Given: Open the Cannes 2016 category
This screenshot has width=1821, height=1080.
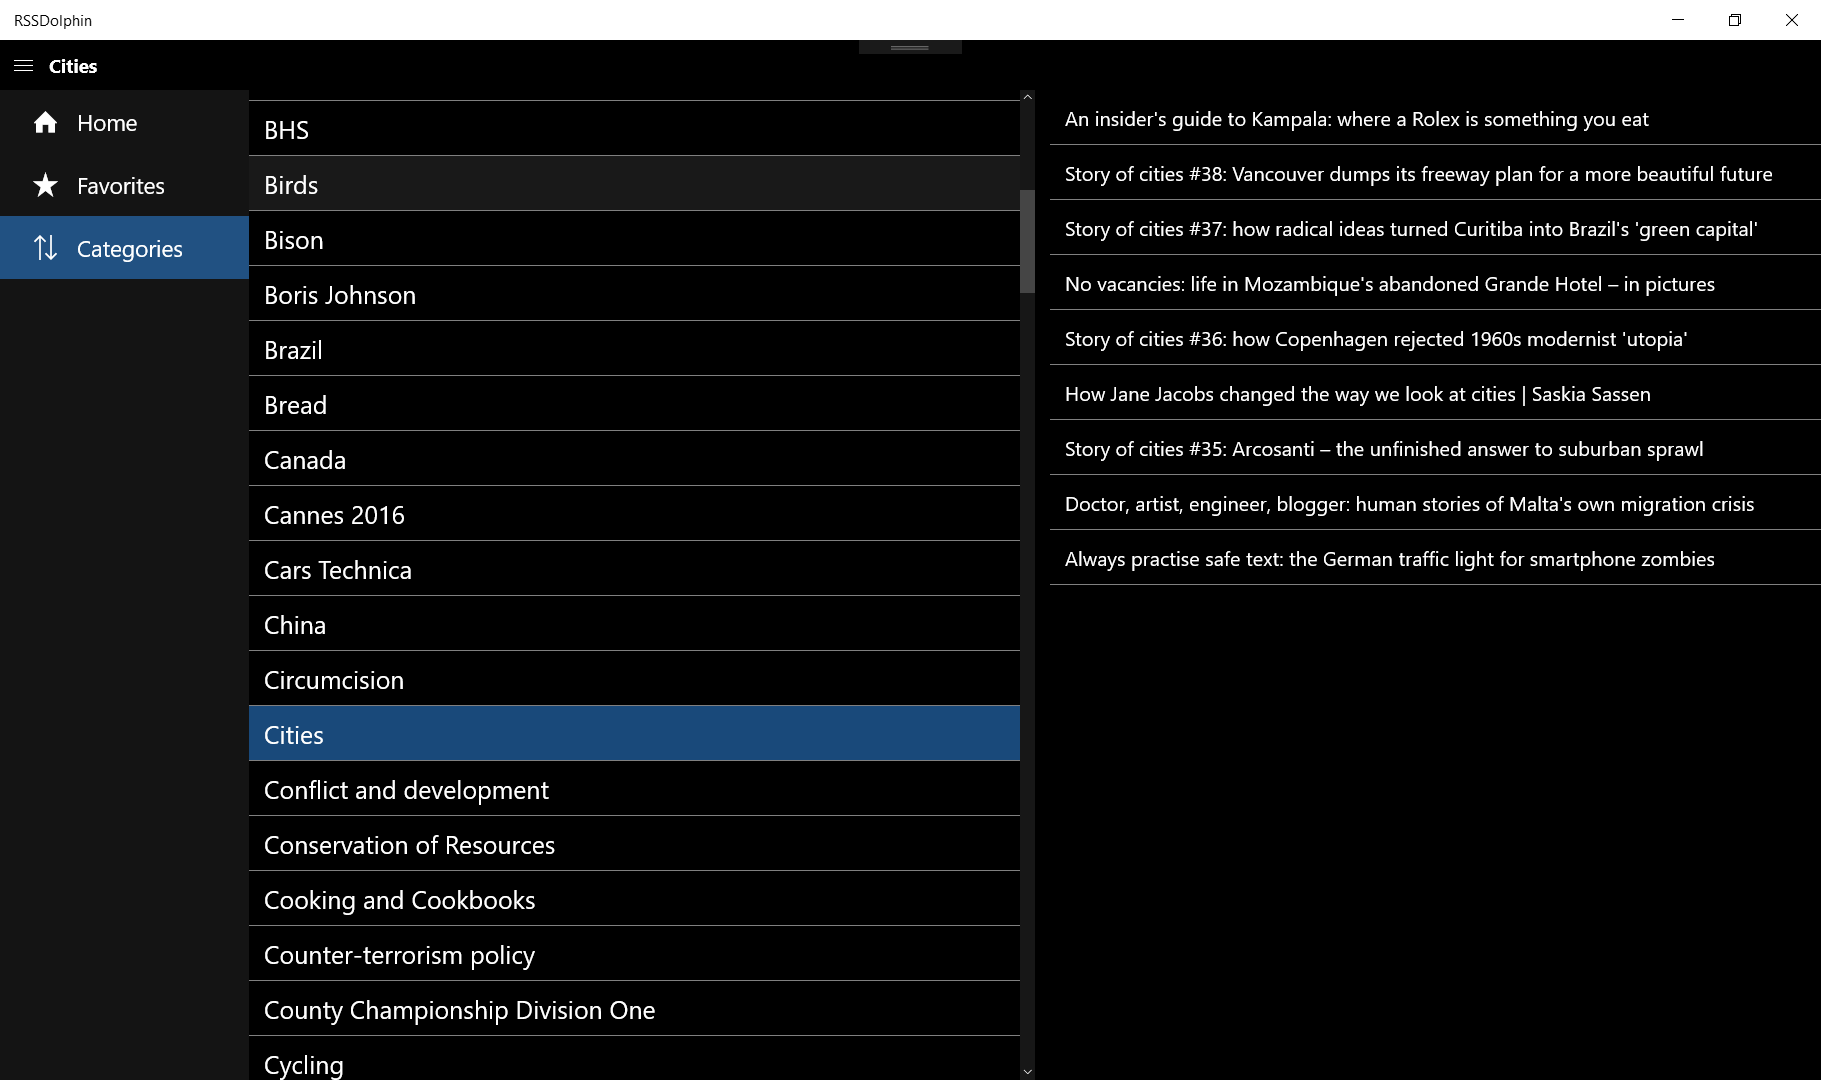Looking at the screenshot, I should (x=634, y=514).
